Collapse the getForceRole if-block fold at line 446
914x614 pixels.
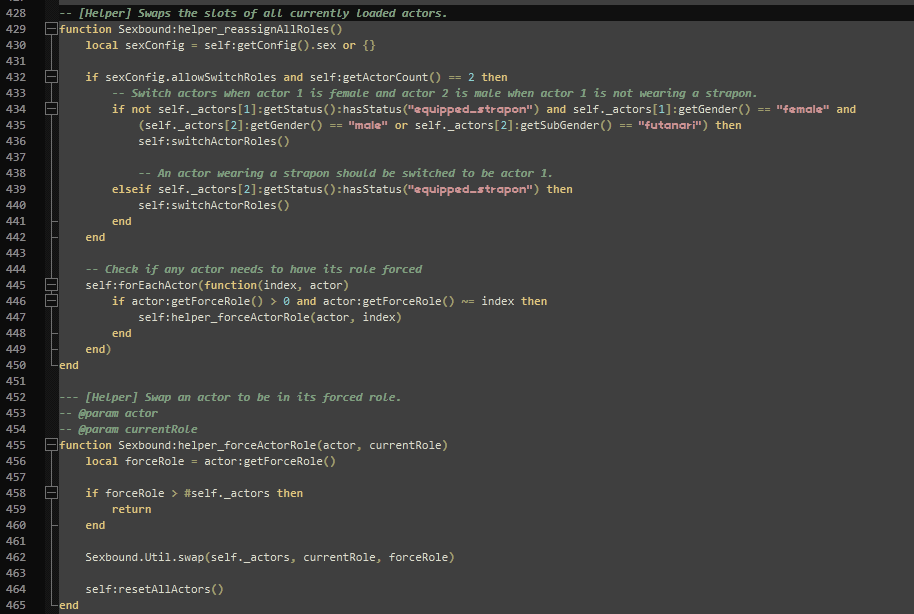(51, 301)
